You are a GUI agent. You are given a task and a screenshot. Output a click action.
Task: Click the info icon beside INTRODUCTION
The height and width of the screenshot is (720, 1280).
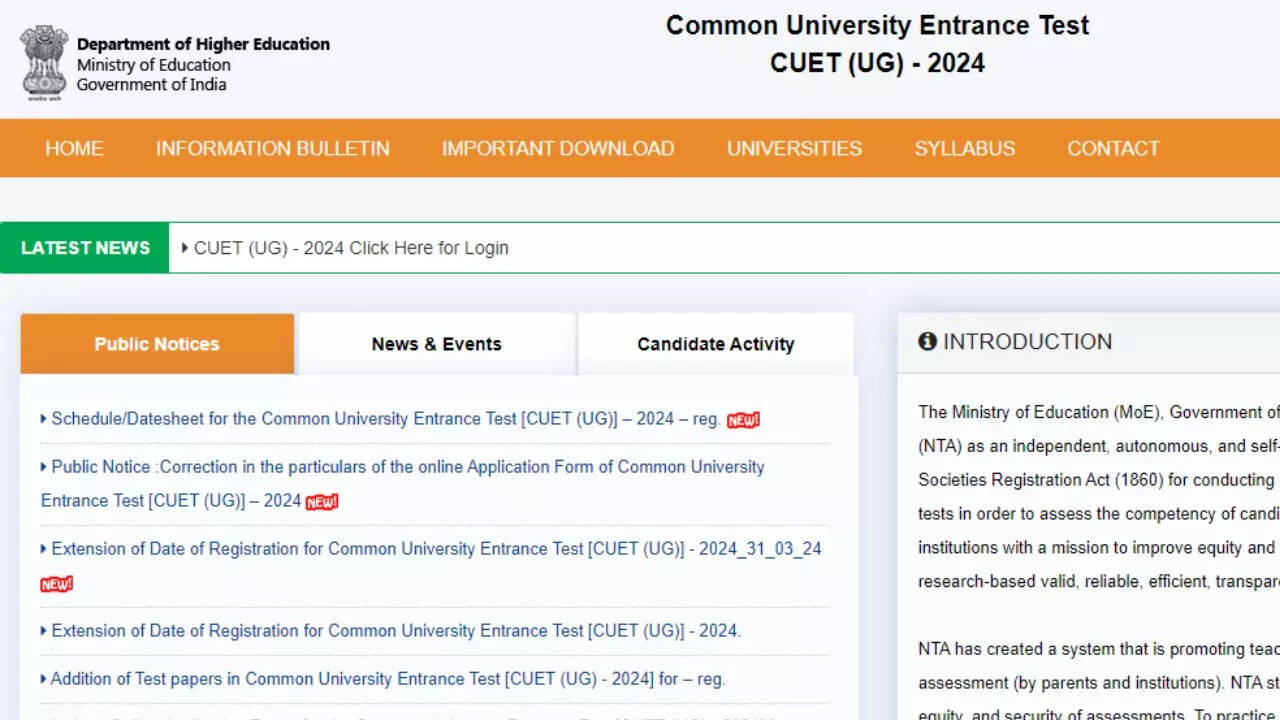click(x=927, y=342)
